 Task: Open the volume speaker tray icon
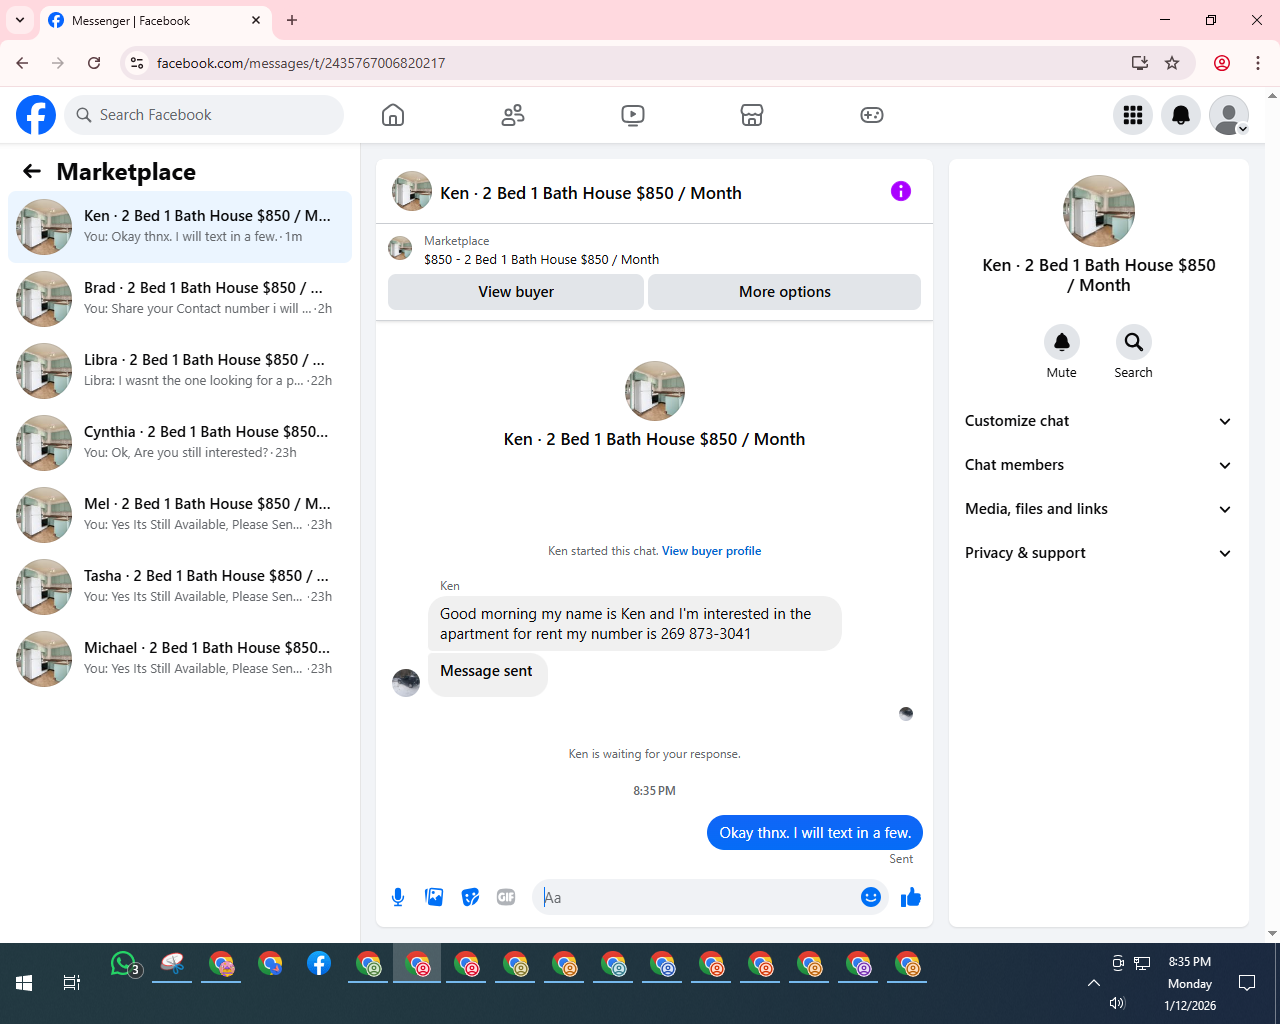coord(1117,1003)
